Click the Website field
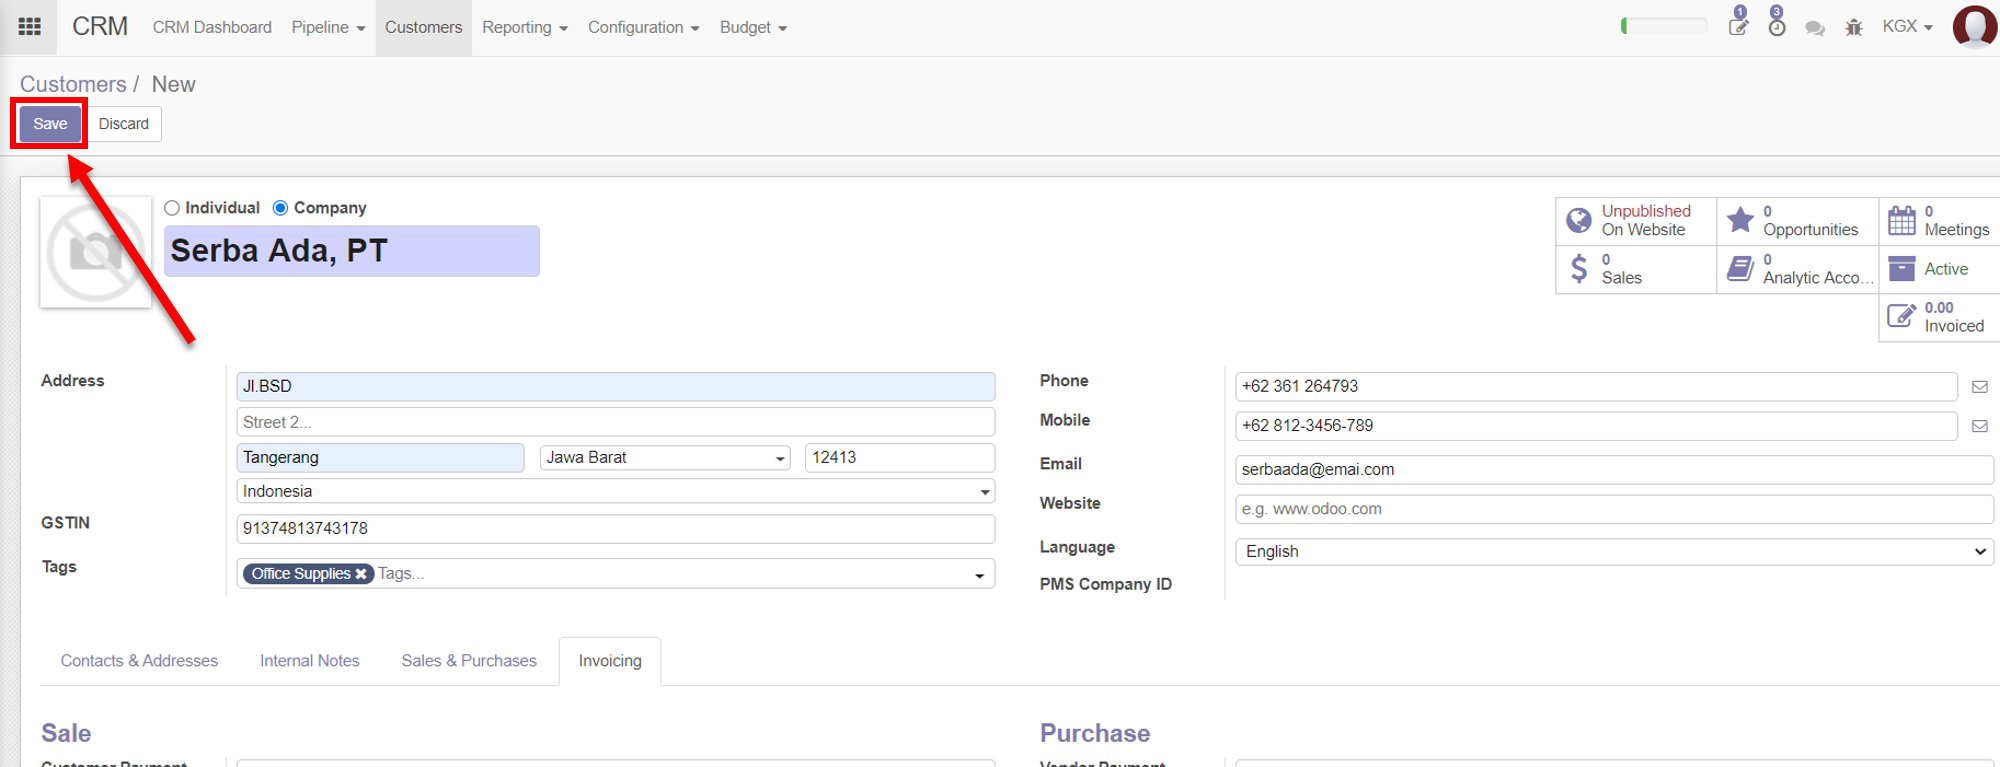Viewport: 2000px width, 767px height. (1615, 509)
